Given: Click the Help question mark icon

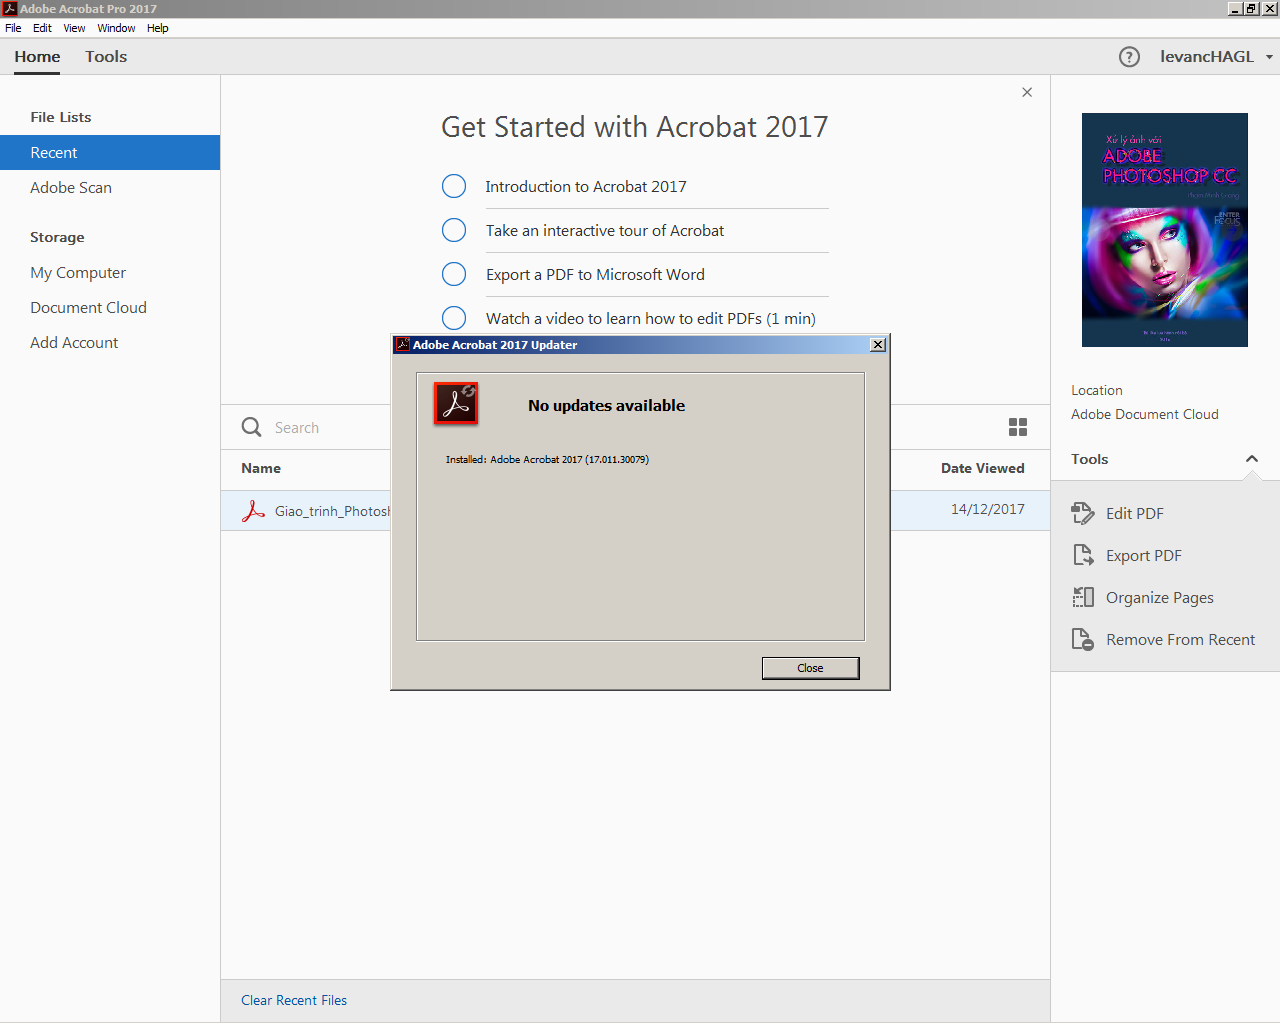Looking at the screenshot, I should 1129,57.
